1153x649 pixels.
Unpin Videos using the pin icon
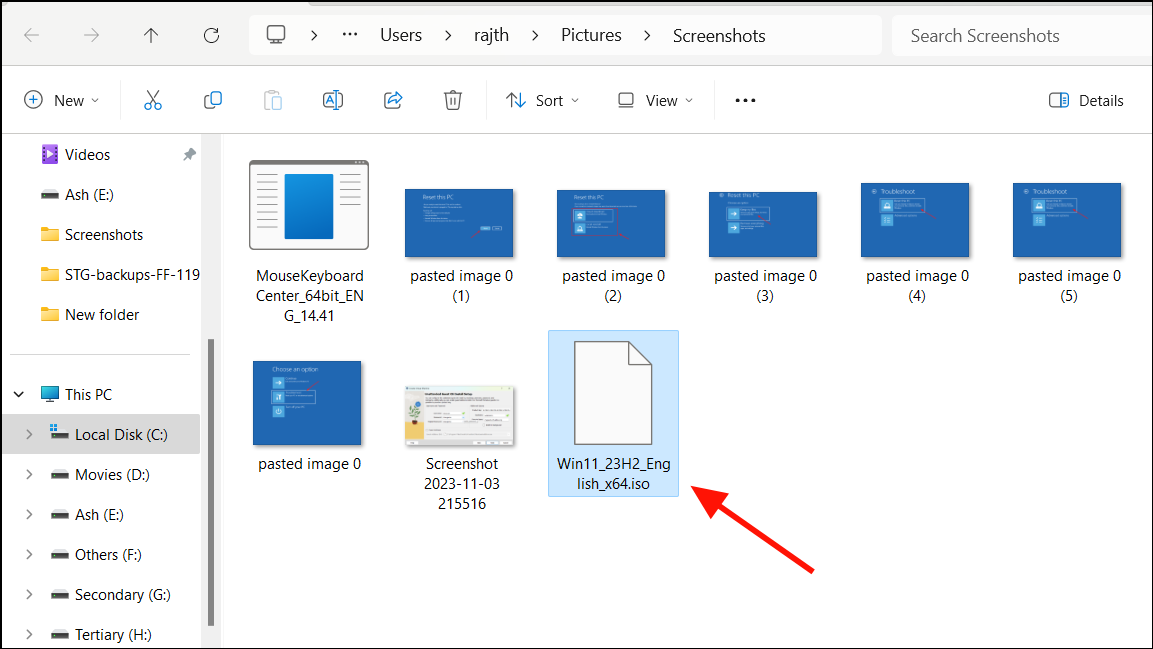189,154
